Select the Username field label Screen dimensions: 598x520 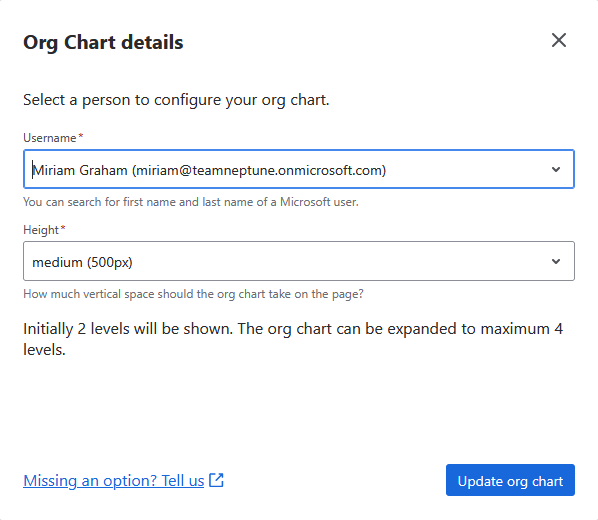(50, 138)
